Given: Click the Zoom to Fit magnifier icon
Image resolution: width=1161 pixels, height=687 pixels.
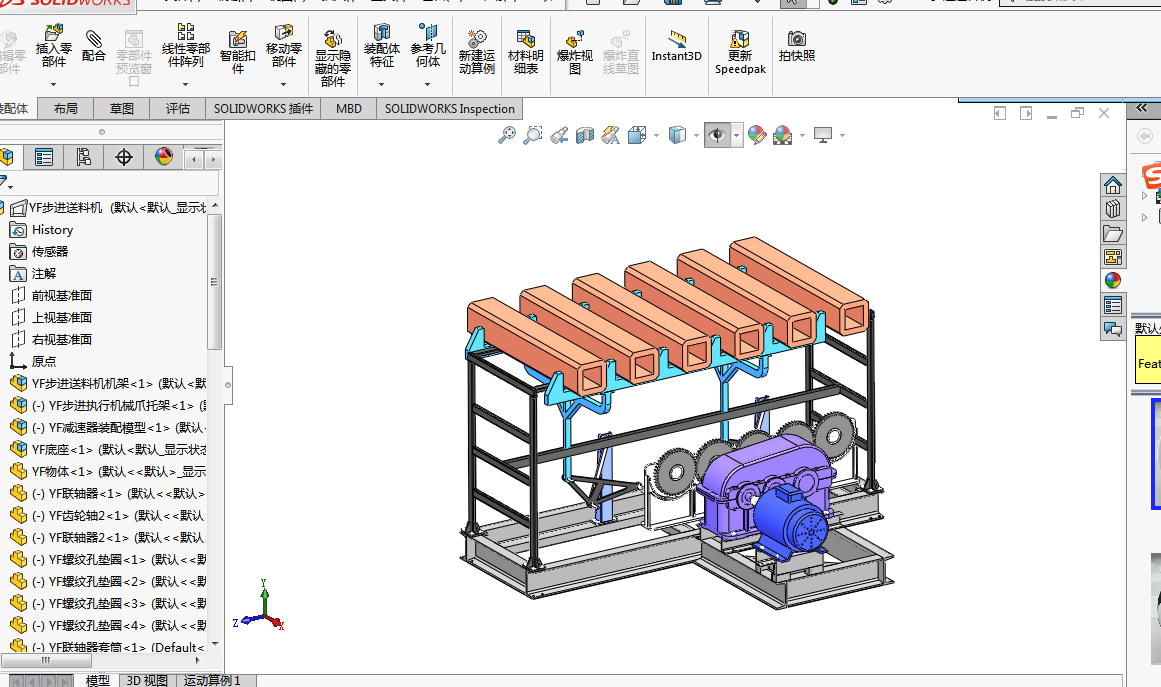Looking at the screenshot, I should 507,135.
